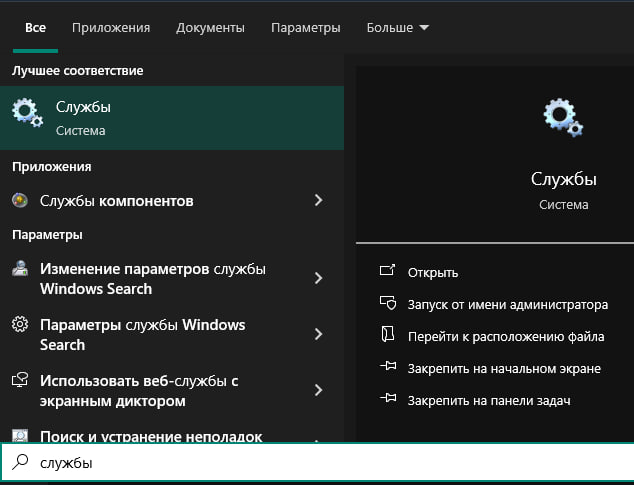Click gear icon beside Параметры службы Windows Search
The width and height of the screenshot is (634, 485).
pos(20,324)
